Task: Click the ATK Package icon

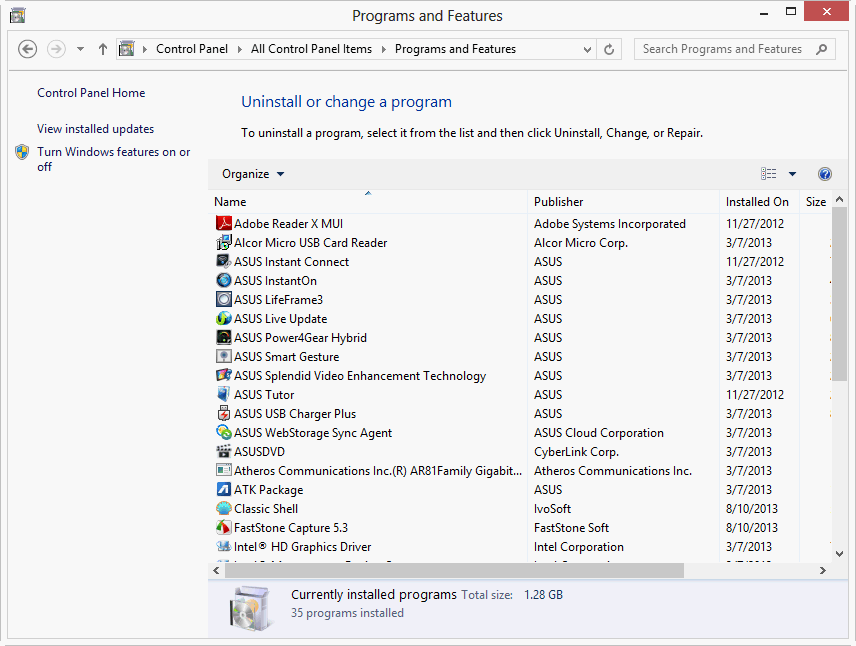Action: tap(224, 489)
